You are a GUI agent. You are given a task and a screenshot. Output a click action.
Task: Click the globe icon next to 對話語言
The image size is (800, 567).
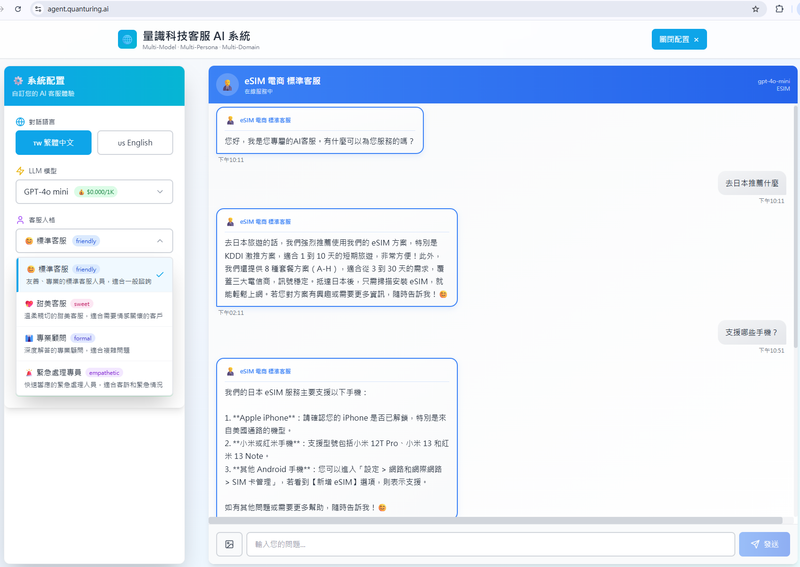pos(20,122)
